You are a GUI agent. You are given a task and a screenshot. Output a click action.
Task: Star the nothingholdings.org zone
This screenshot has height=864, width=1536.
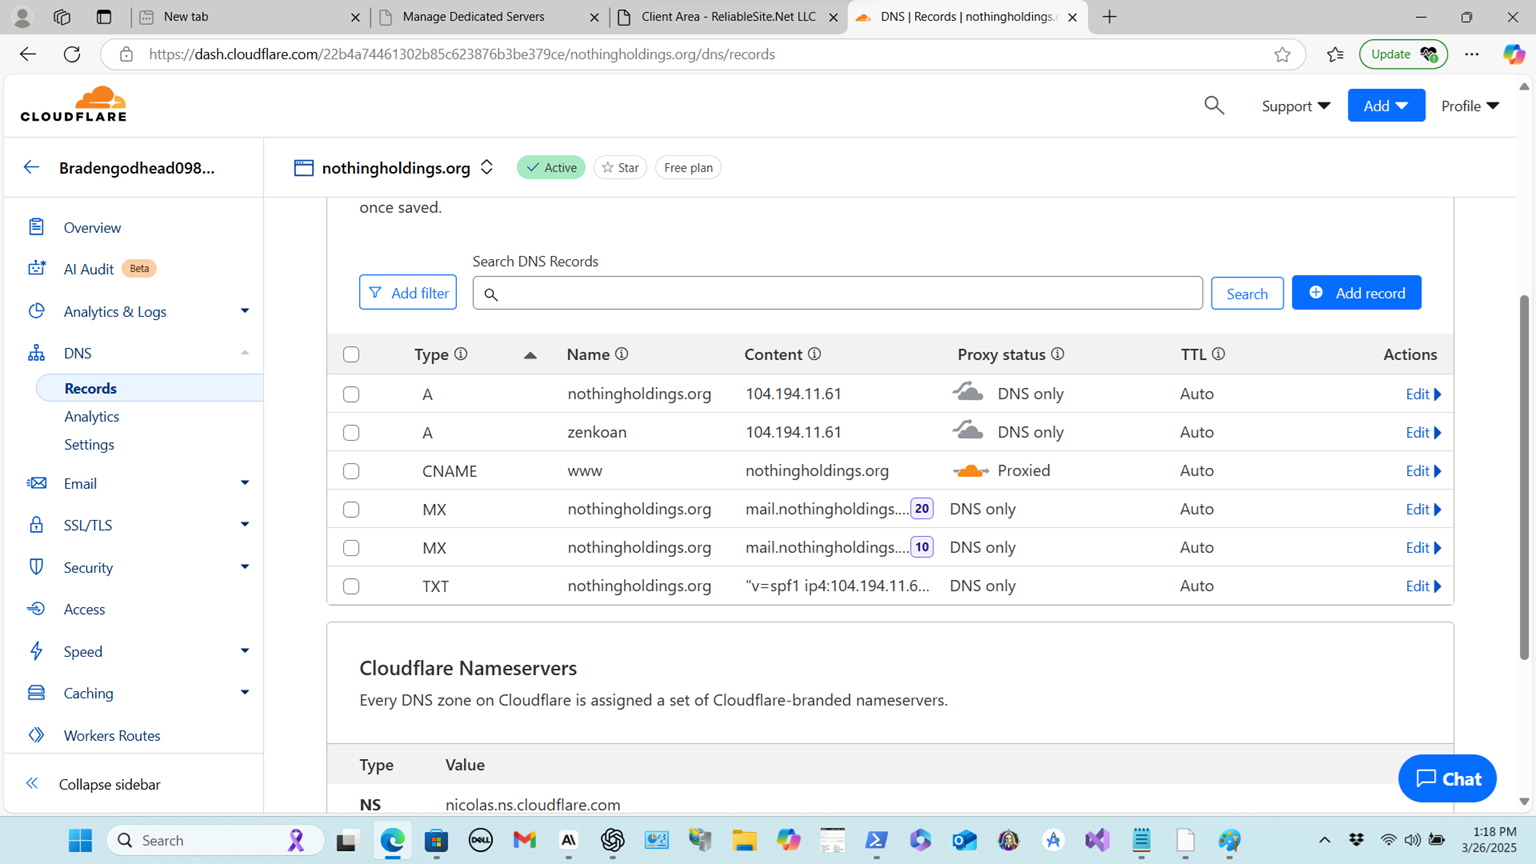pos(620,167)
